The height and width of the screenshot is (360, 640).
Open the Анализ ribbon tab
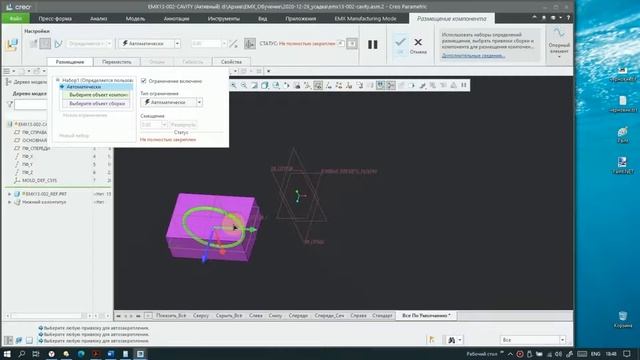point(98,18)
